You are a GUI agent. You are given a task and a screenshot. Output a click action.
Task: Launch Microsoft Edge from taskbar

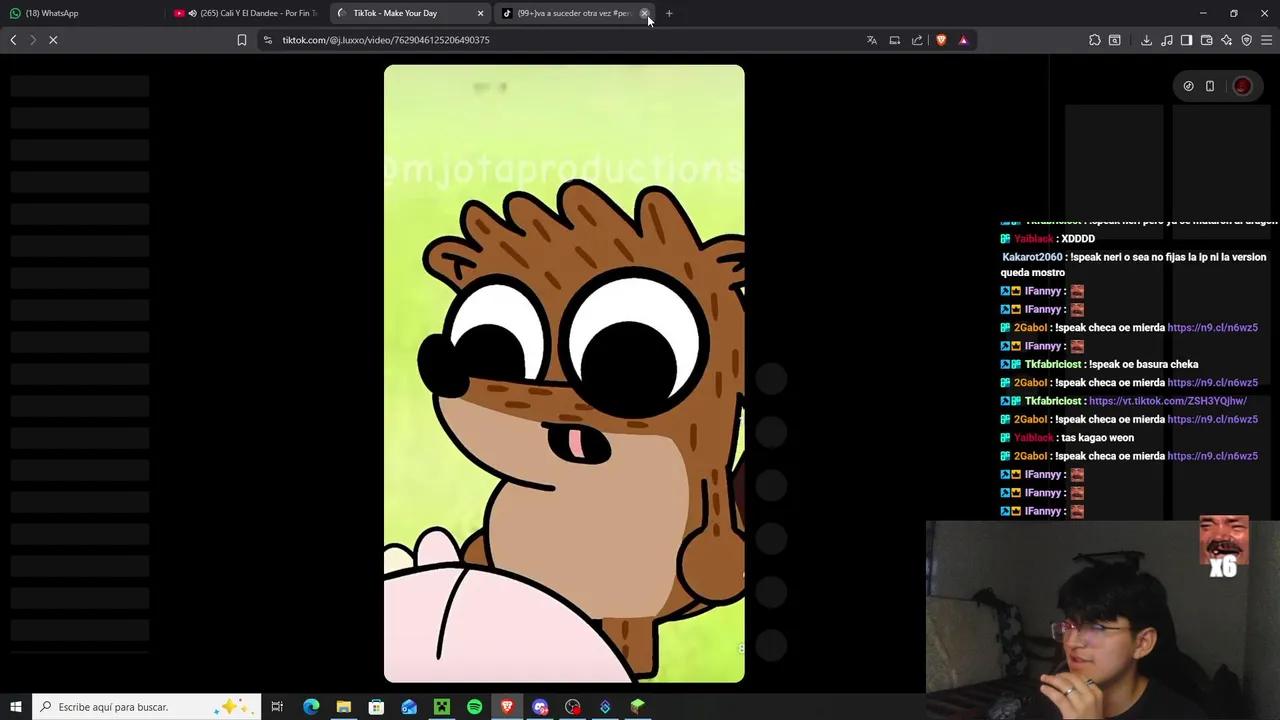[x=311, y=707]
